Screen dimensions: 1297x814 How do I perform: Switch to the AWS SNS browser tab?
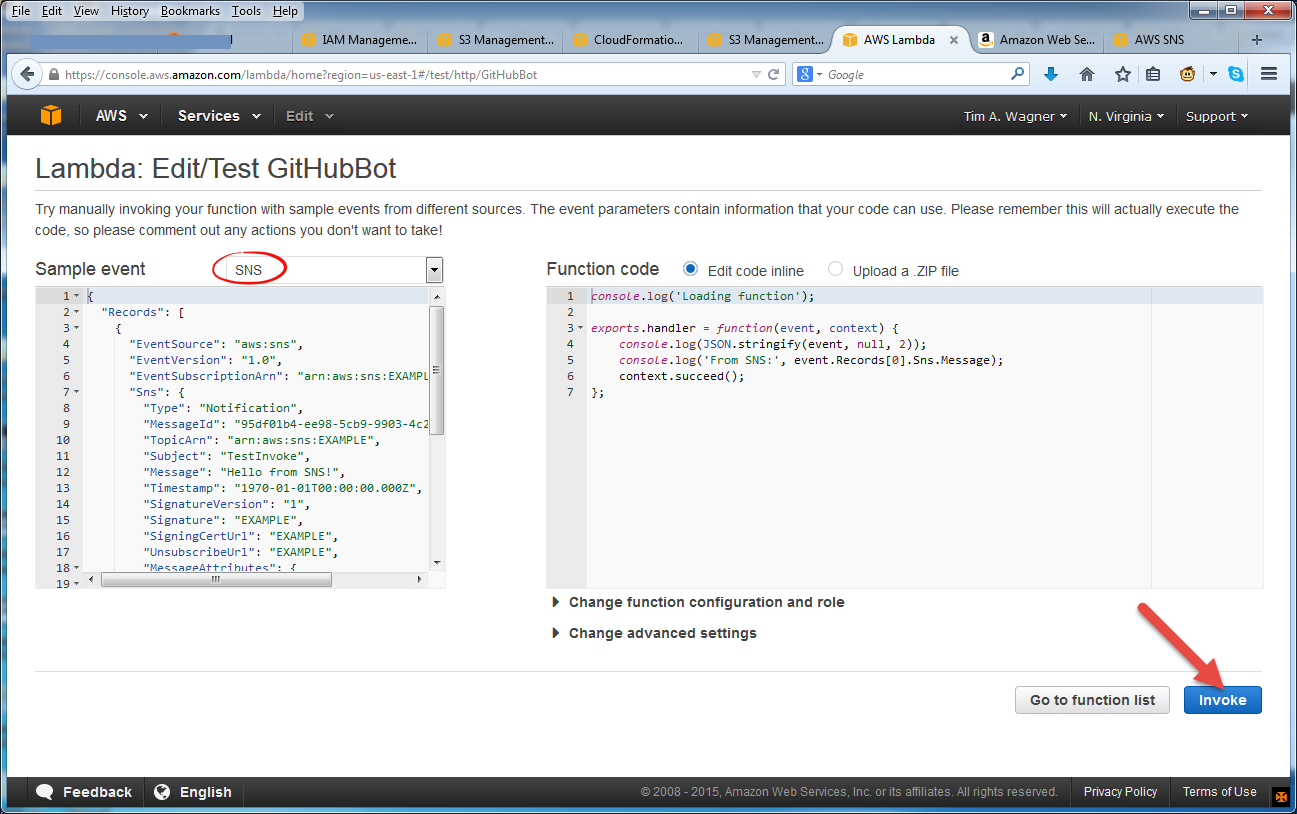(1158, 40)
